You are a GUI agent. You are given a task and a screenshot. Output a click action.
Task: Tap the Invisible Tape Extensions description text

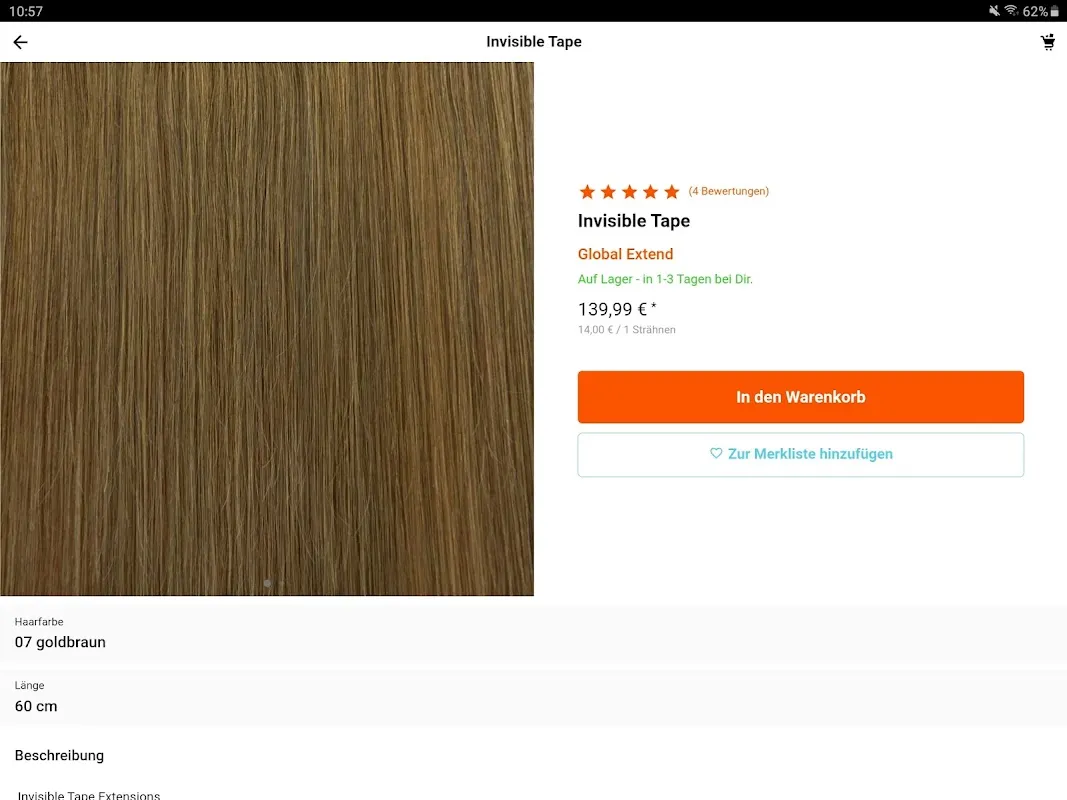89,795
